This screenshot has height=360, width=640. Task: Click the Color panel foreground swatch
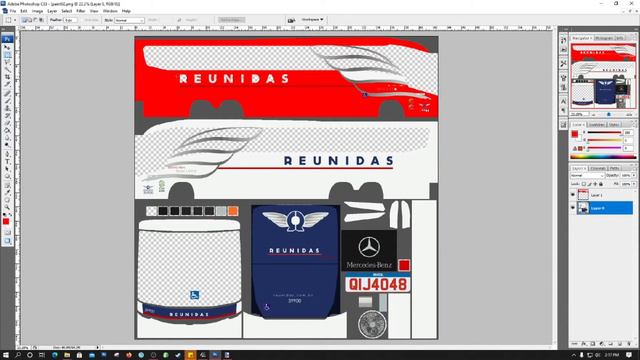click(x=575, y=134)
